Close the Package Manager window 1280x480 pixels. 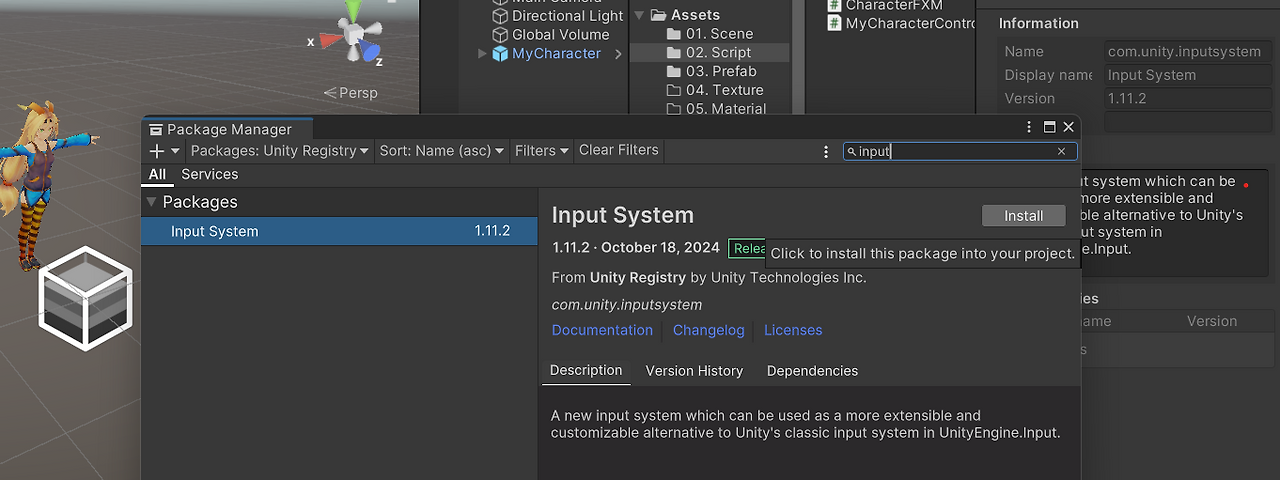pyautogui.click(x=1068, y=127)
